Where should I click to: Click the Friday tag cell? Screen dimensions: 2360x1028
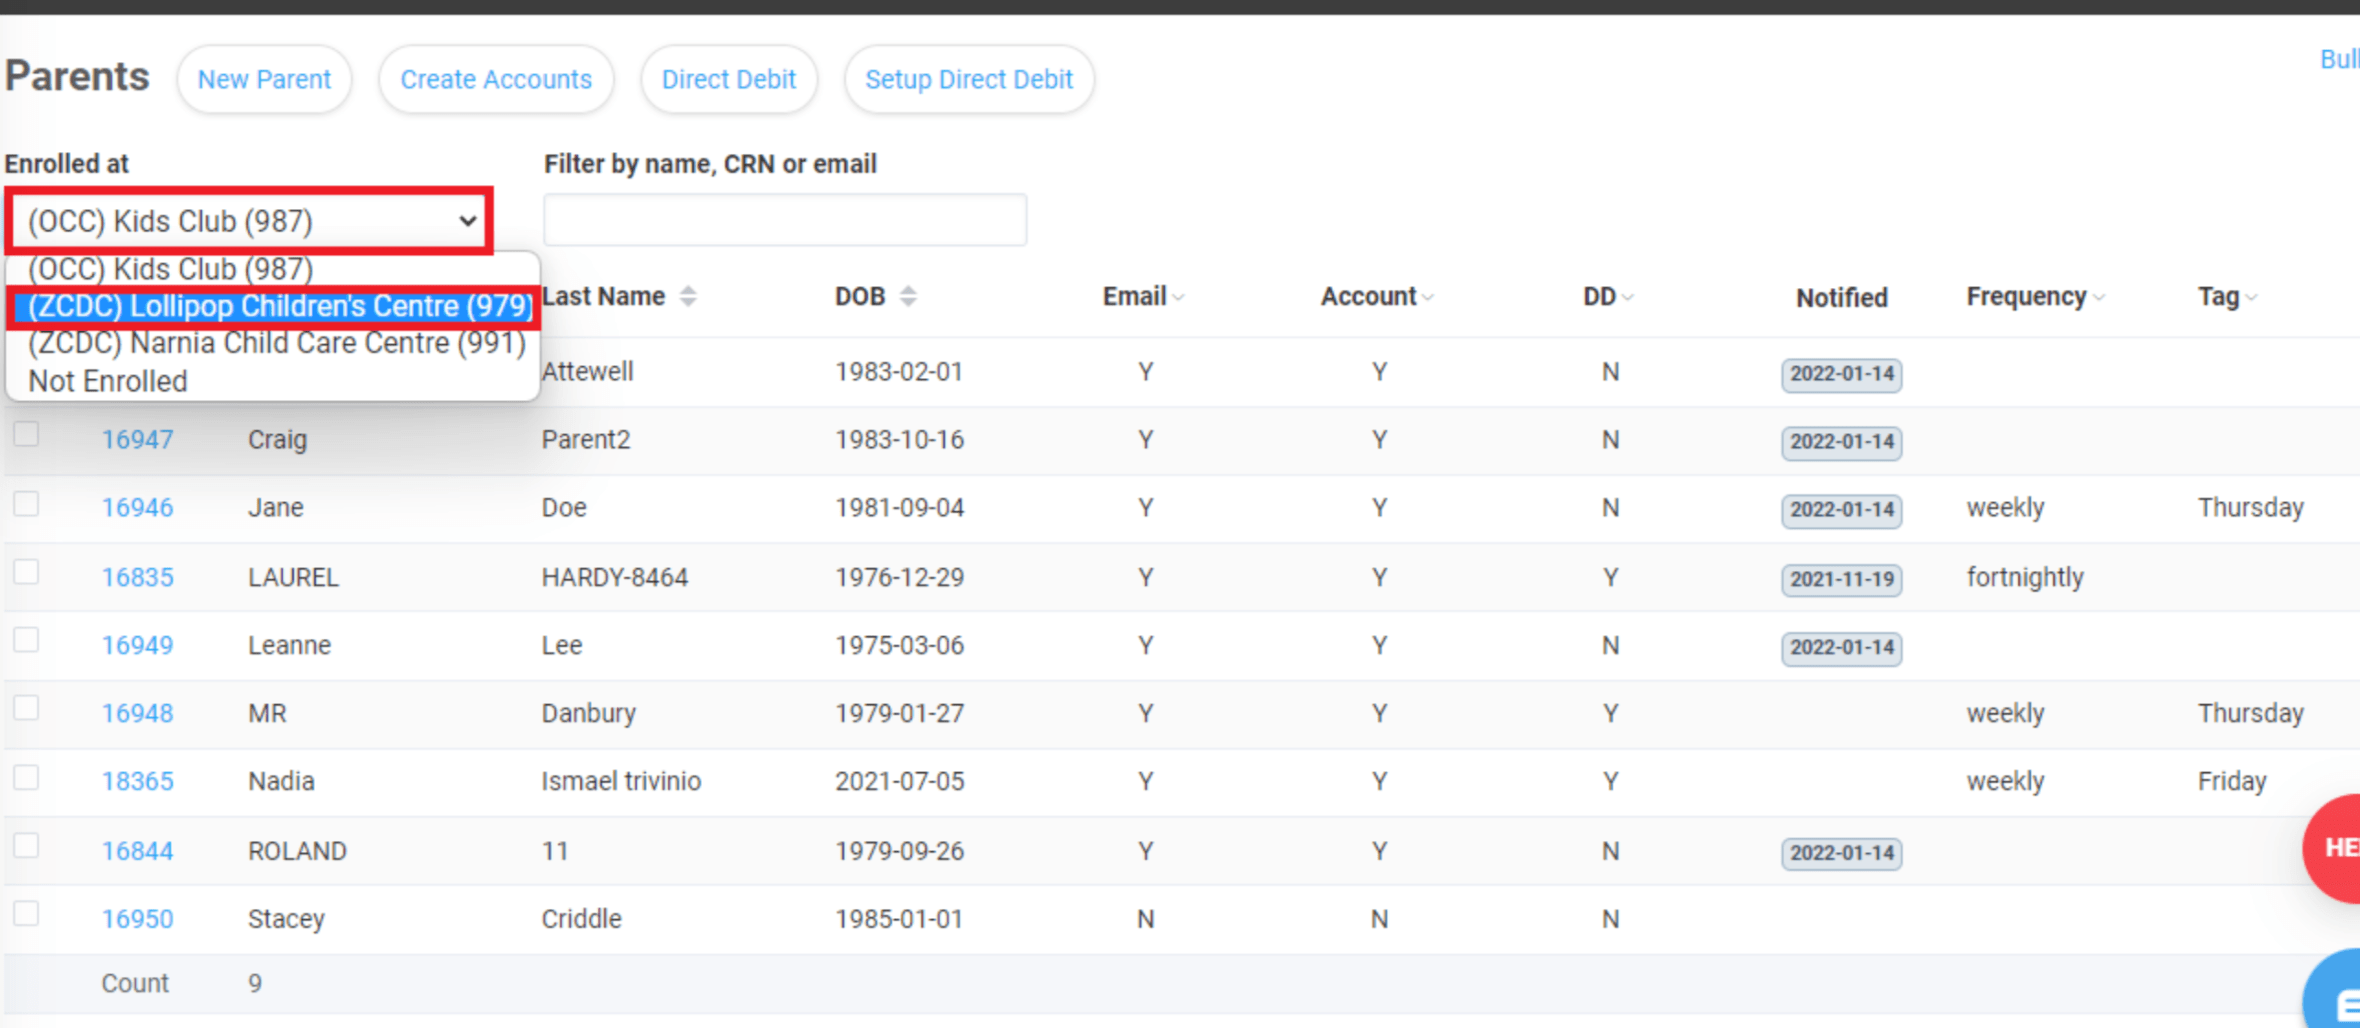tap(2232, 782)
